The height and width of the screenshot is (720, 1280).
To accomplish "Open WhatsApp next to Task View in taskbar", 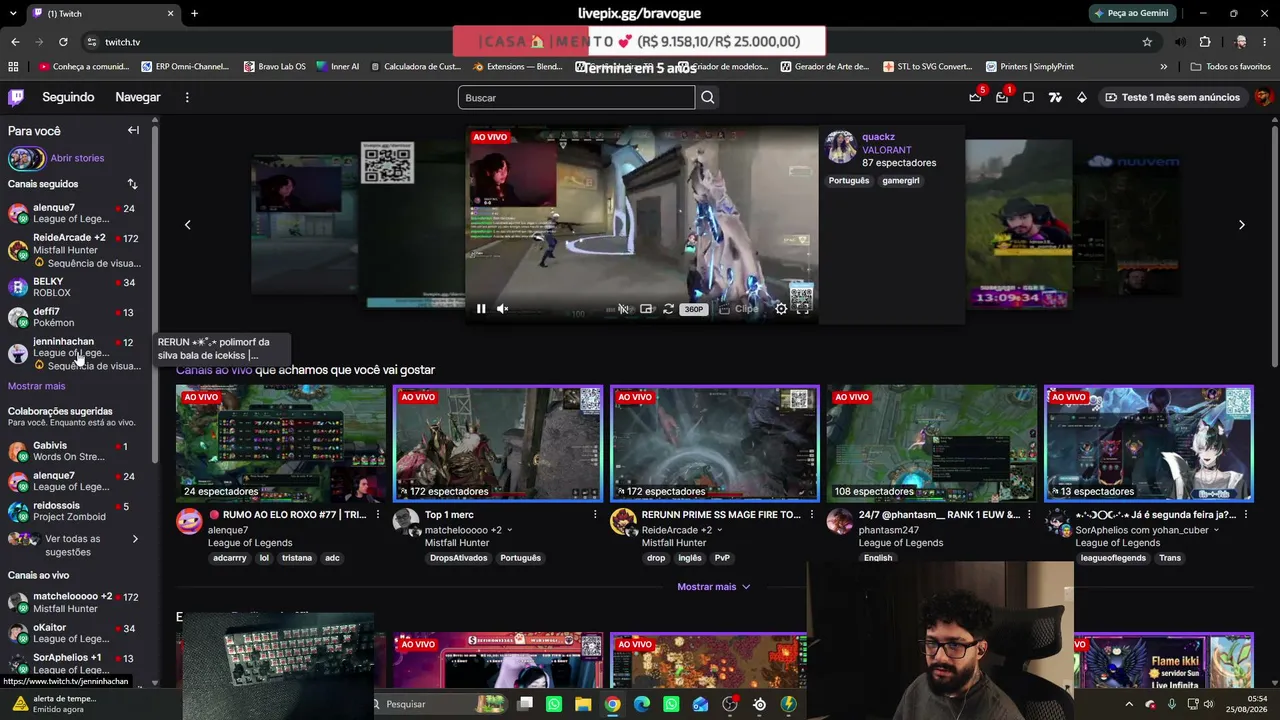I will [x=554, y=704].
